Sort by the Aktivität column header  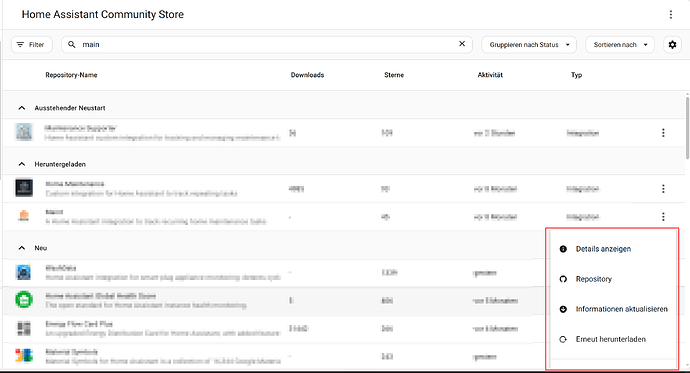click(x=490, y=75)
